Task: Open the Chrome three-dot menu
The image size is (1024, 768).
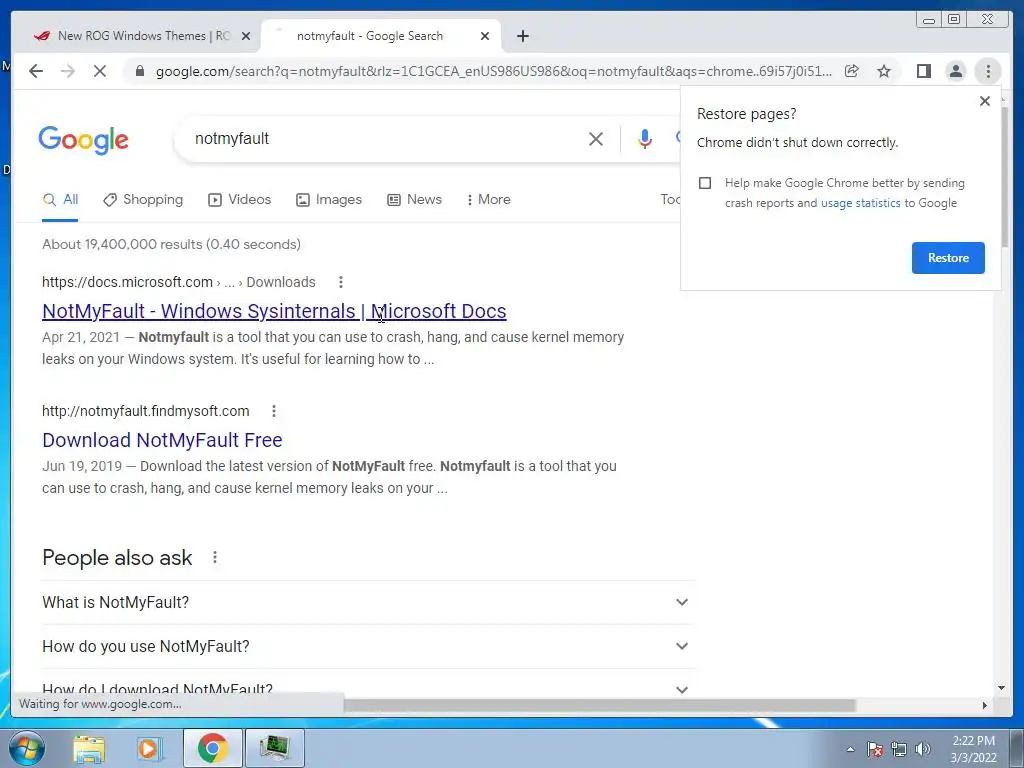Action: tap(988, 71)
